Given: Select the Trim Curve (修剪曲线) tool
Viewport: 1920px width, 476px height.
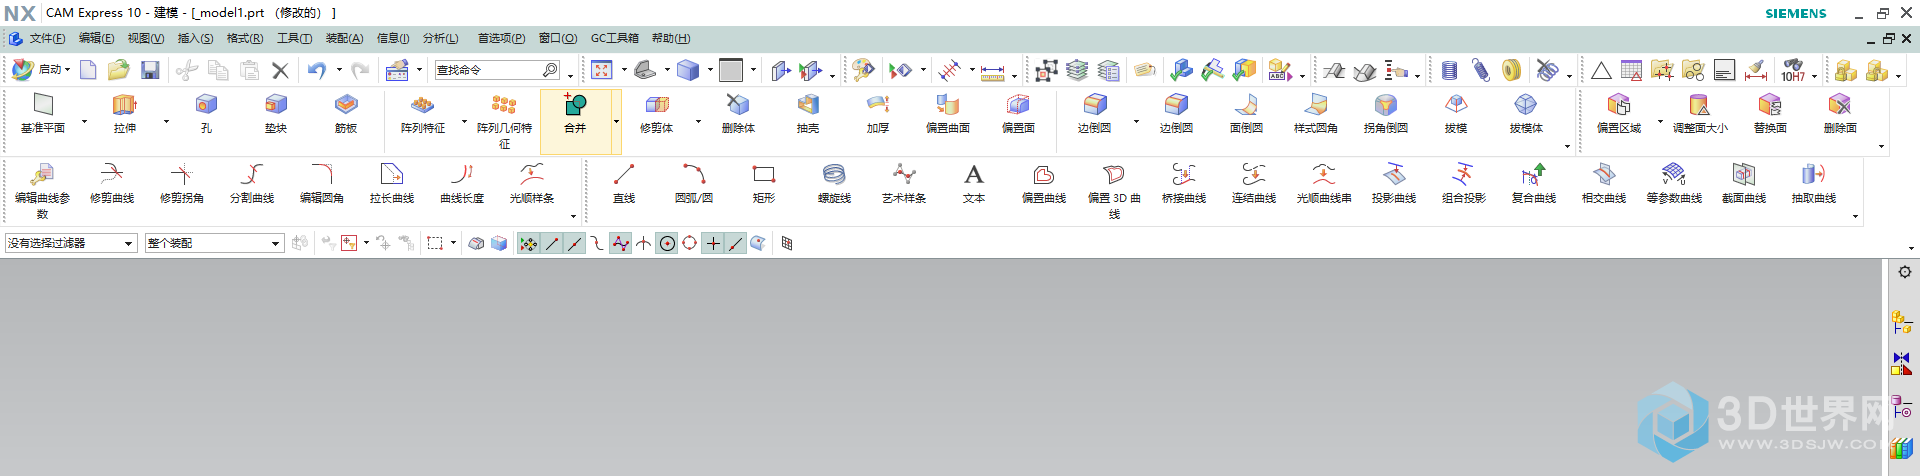Looking at the screenshot, I should [x=112, y=183].
